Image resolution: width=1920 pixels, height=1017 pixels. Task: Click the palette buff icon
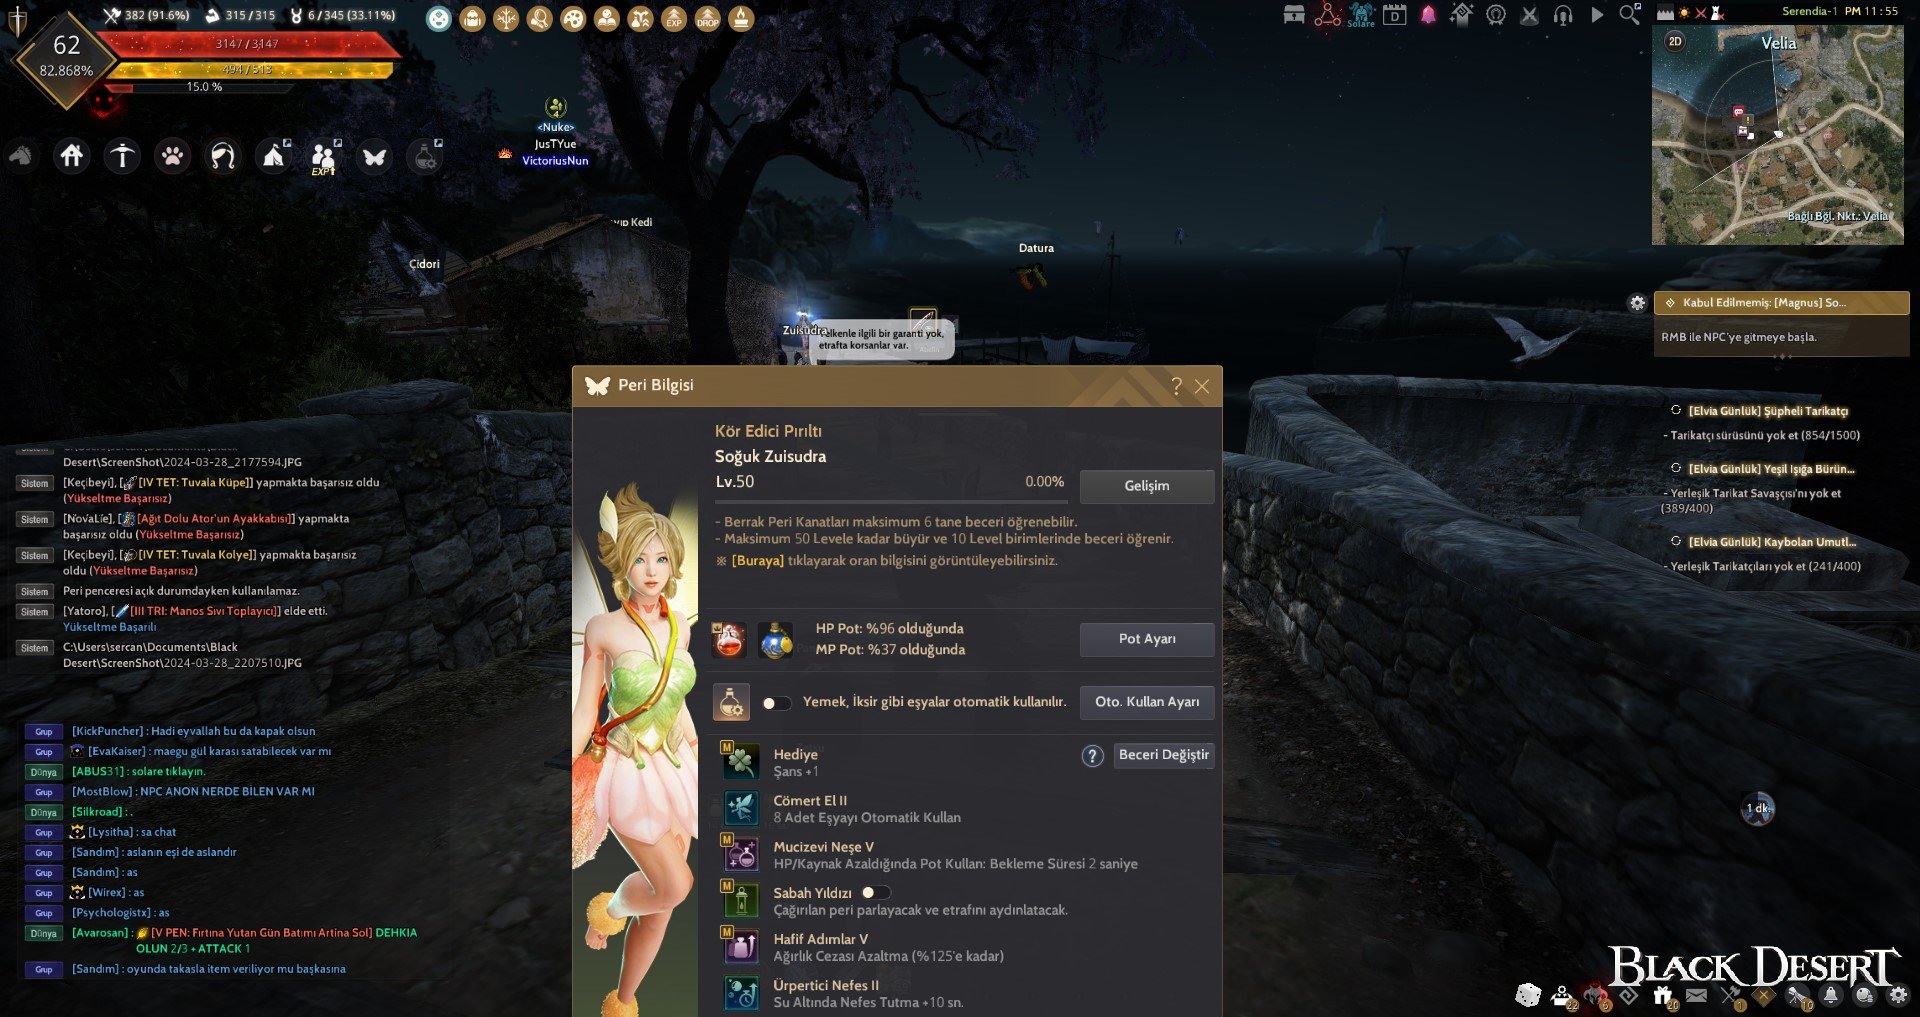[573, 18]
